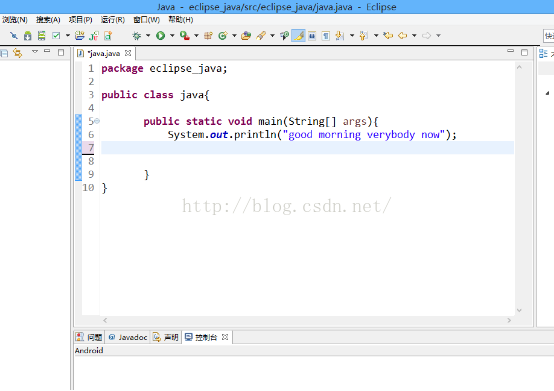Click the Open Type folder icon
Screen dimensions: 554x391
(246, 36)
